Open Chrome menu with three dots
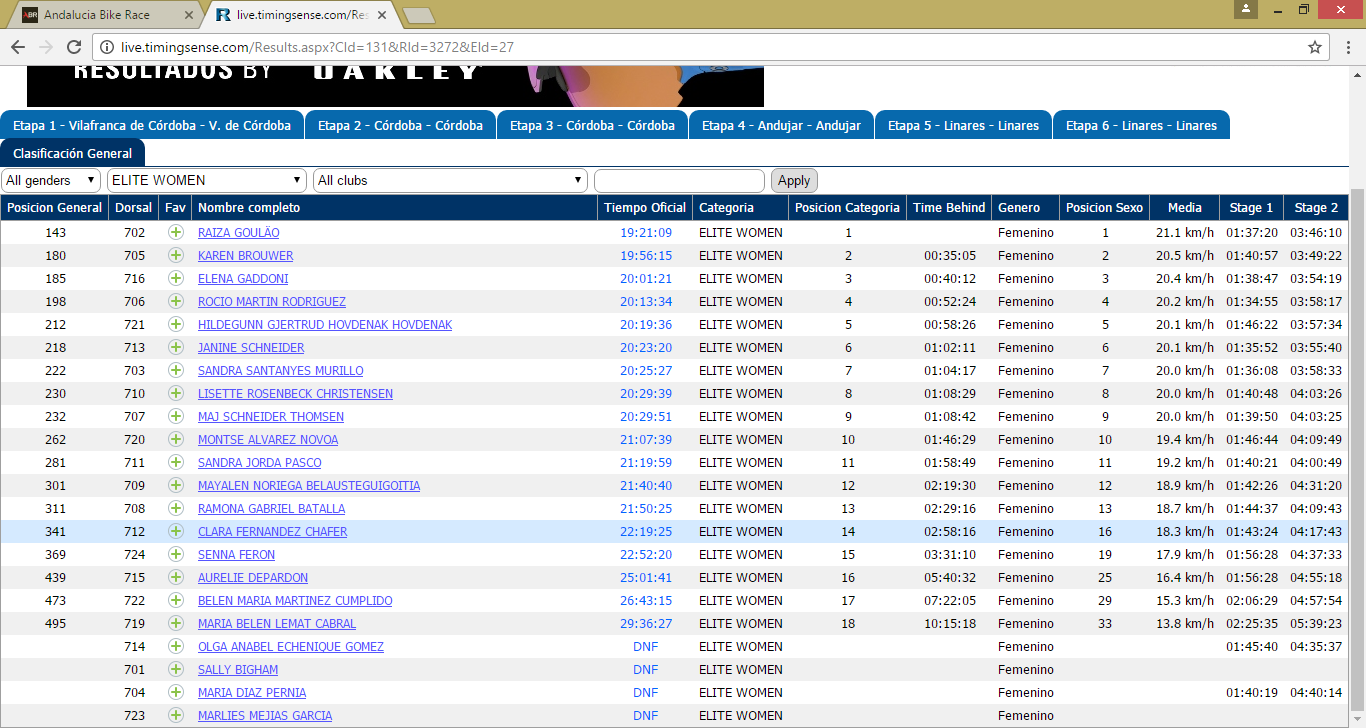This screenshot has width=1366, height=728. point(1346,47)
